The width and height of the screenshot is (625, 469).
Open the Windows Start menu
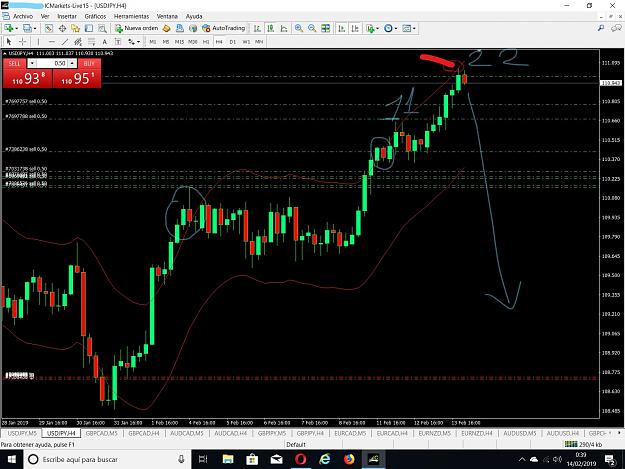[12, 459]
